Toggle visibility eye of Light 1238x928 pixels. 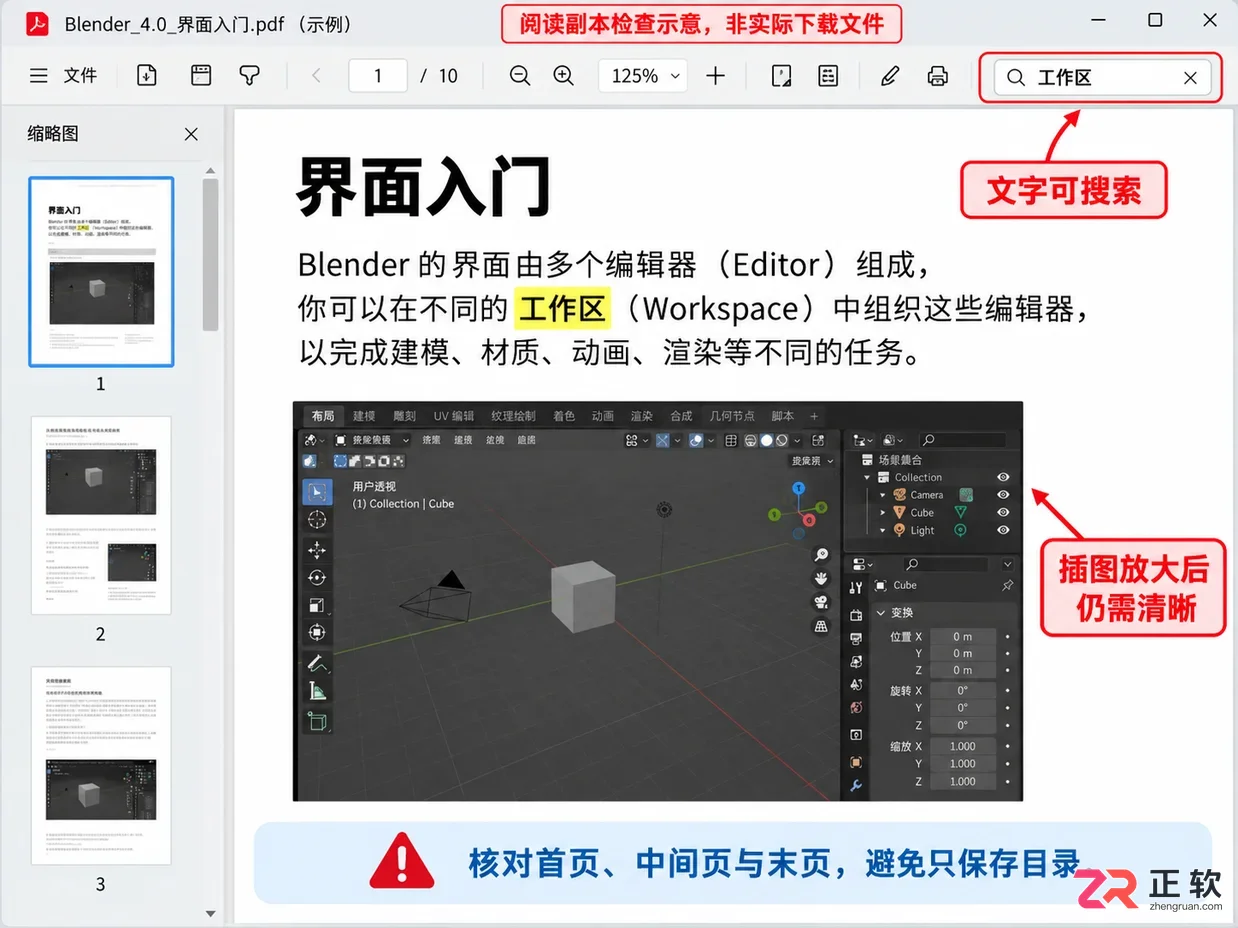[x=1003, y=530]
